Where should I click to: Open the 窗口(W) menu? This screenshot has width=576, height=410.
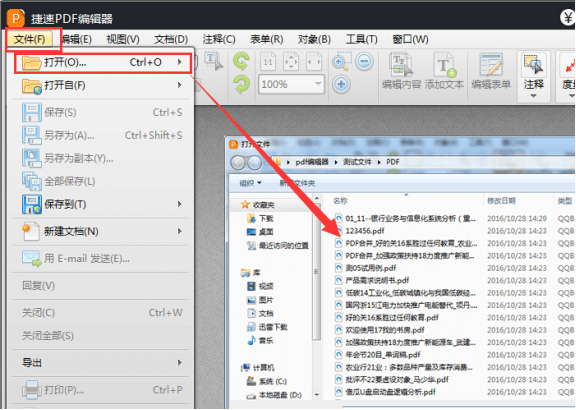pyautogui.click(x=410, y=39)
